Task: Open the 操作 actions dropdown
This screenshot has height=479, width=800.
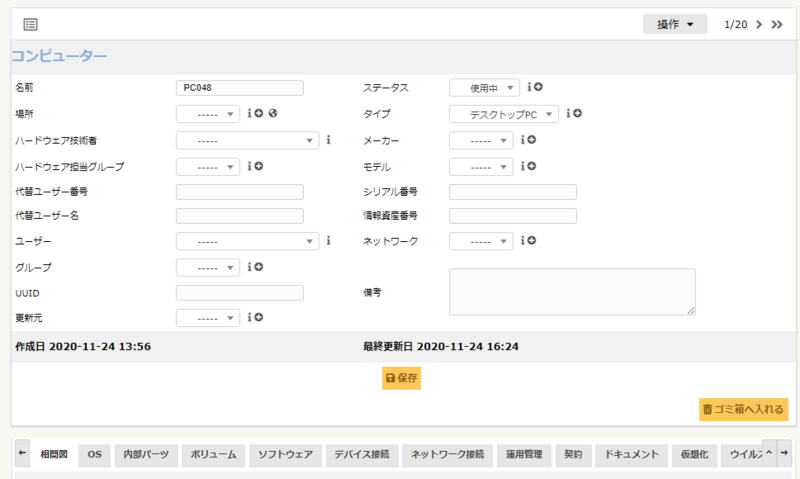Action: pos(675,24)
